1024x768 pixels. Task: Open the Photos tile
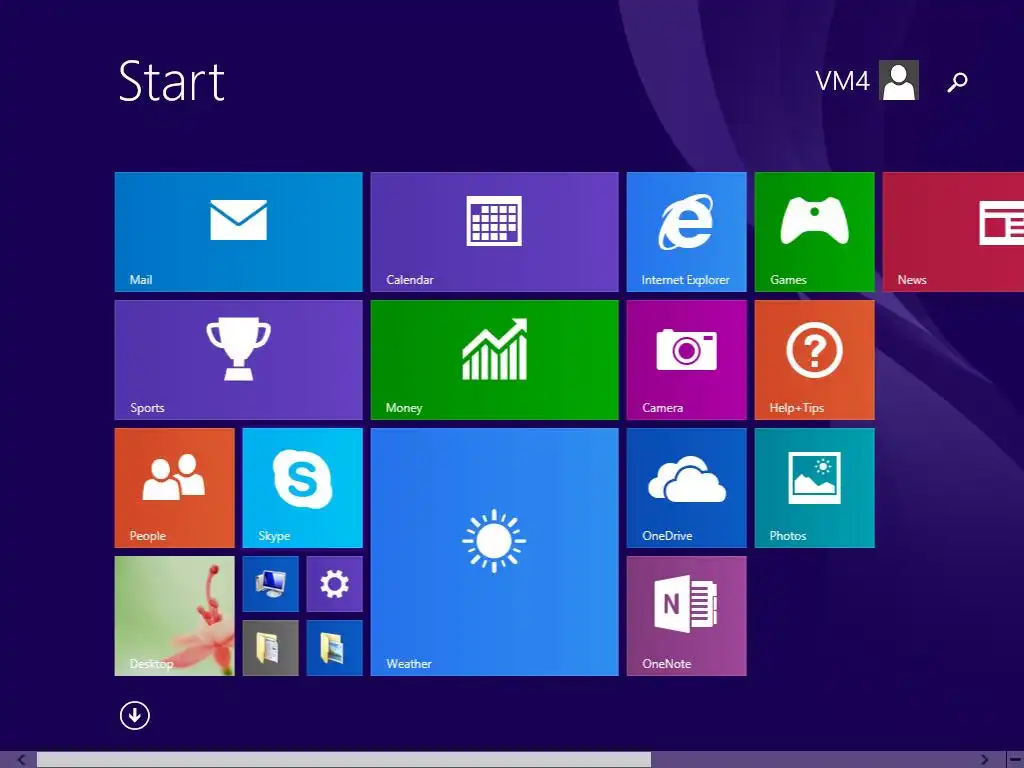tap(814, 488)
